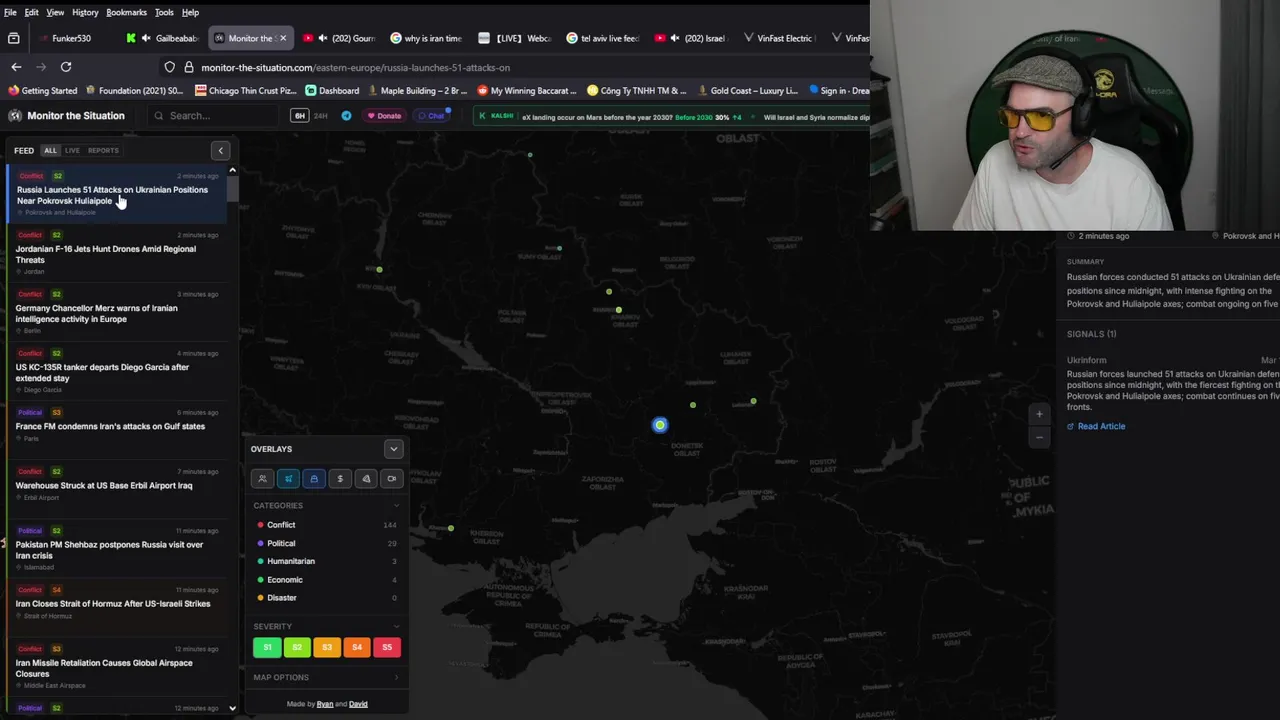Open the Chicago Thin Crust Pizza bookmark
The width and height of the screenshot is (1280, 720).
coord(246,91)
